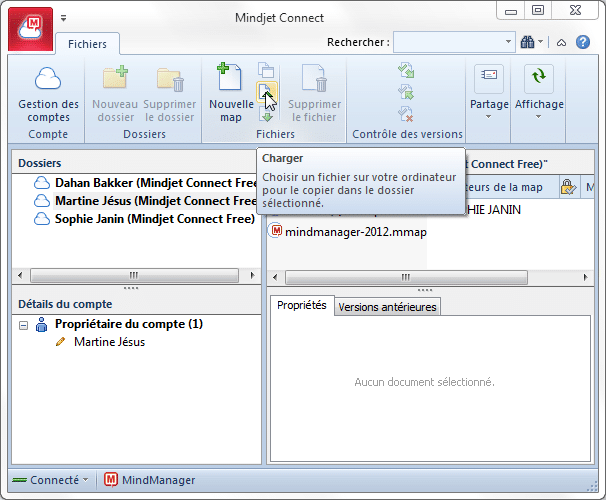Select Propriétaire du compte (1) row
The width and height of the screenshot is (606, 500).
[129, 324]
